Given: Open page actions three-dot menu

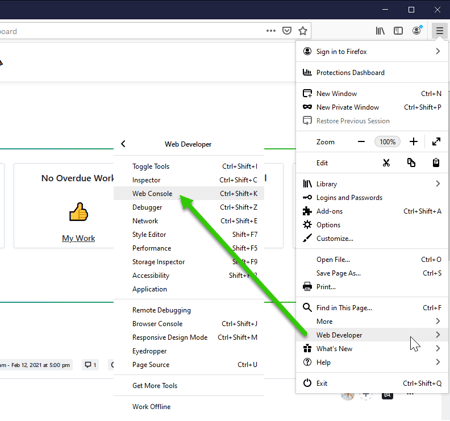Looking at the screenshot, I should [271, 31].
